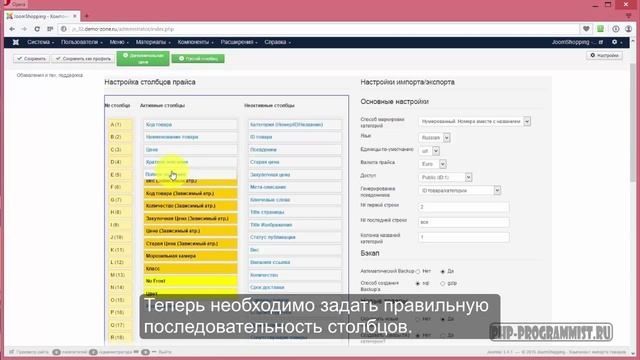
Task: Select orange column Морозильная камера
Action: point(190,256)
